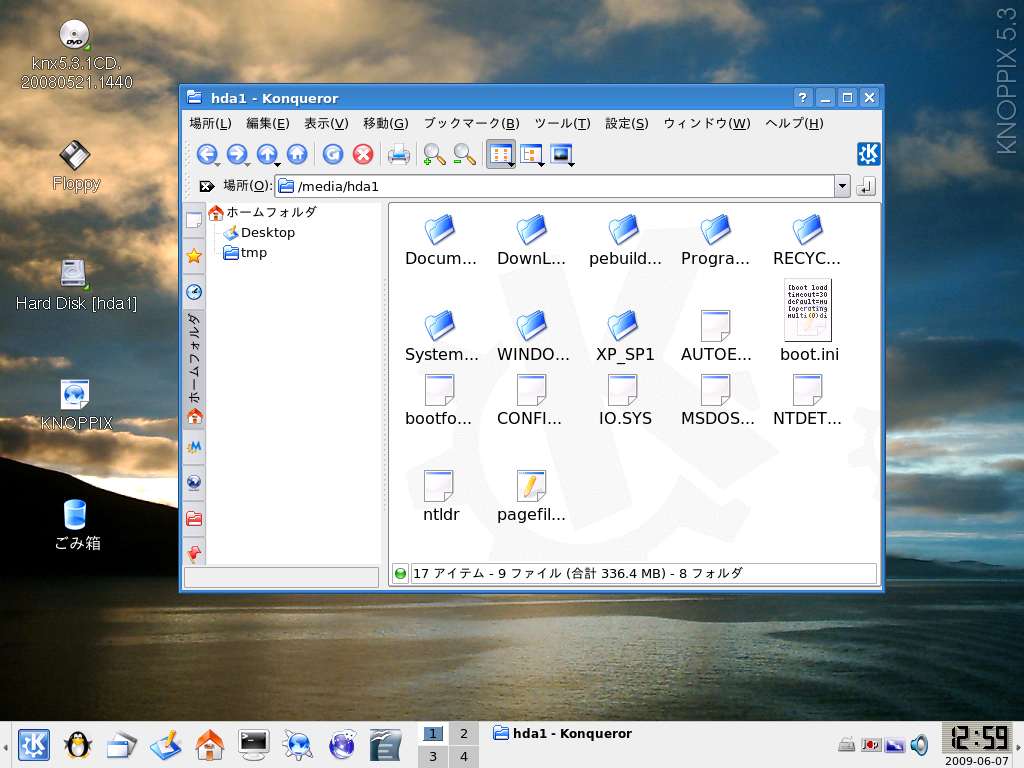The width and height of the screenshot is (1024, 768).
Task: Open the 場所(L) menu
Action: point(210,123)
